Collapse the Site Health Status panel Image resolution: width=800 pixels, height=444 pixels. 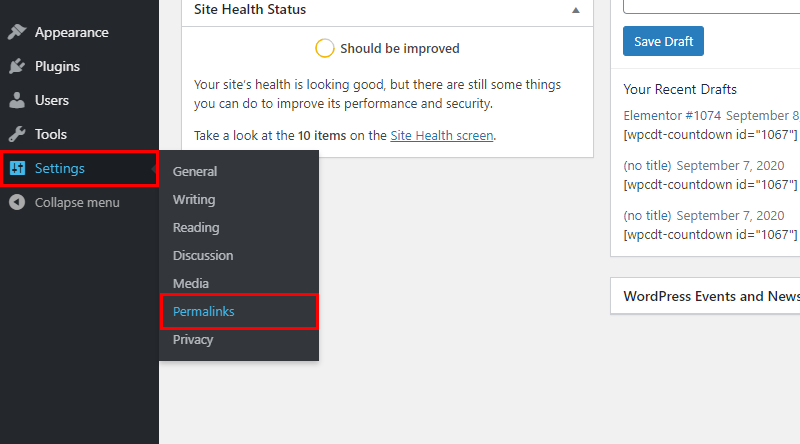576,10
